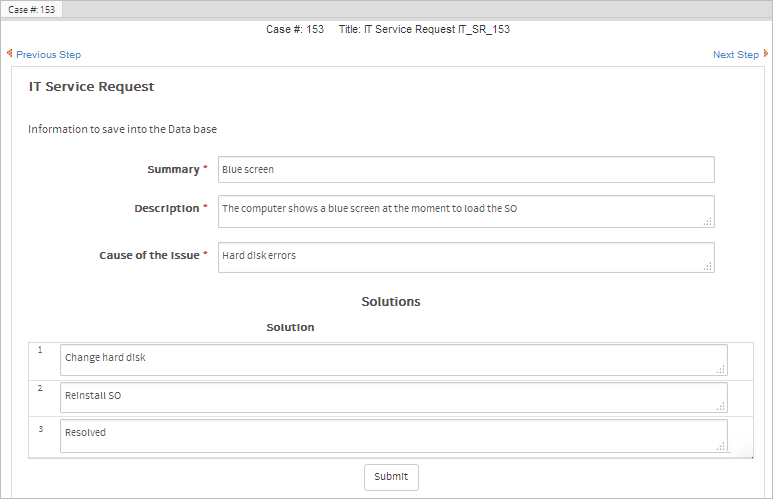Click resize grip of 'Reinstall SO' box
Screen dimensions: 773x499
point(720,407)
